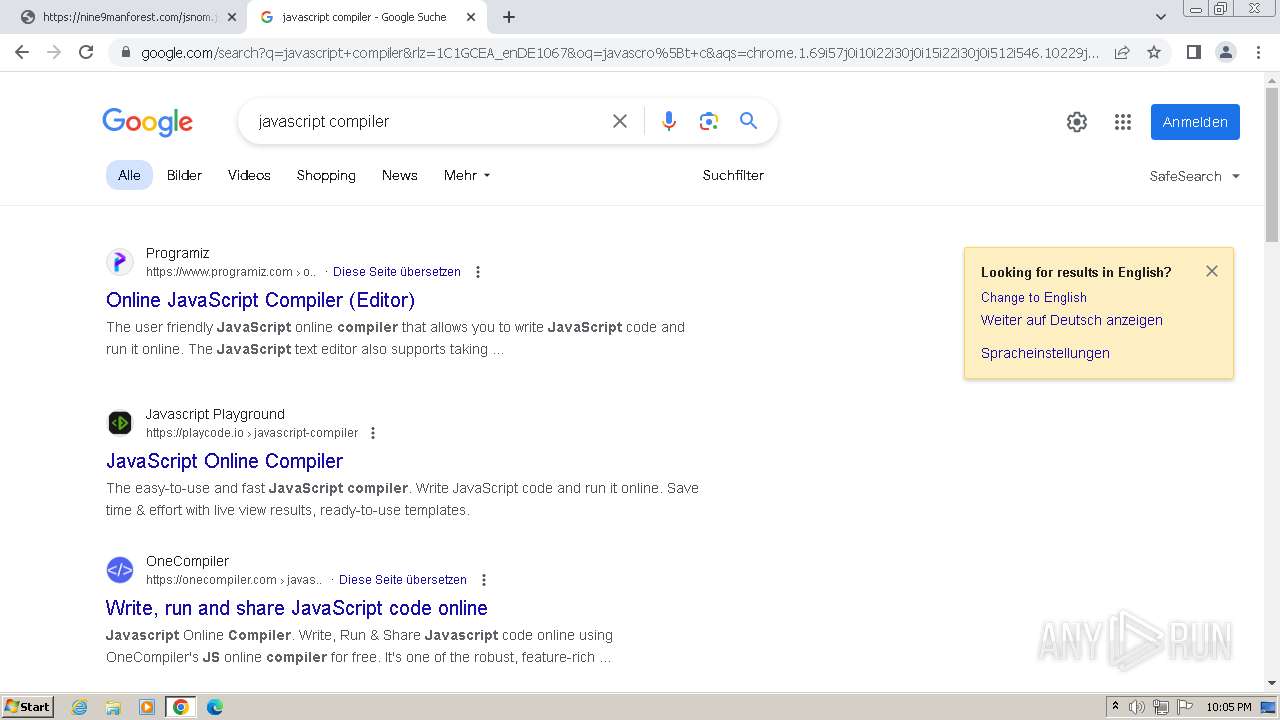Launch Internet Explorer from taskbar
Viewport: 1280px width, 720px height.
[80, 707]
